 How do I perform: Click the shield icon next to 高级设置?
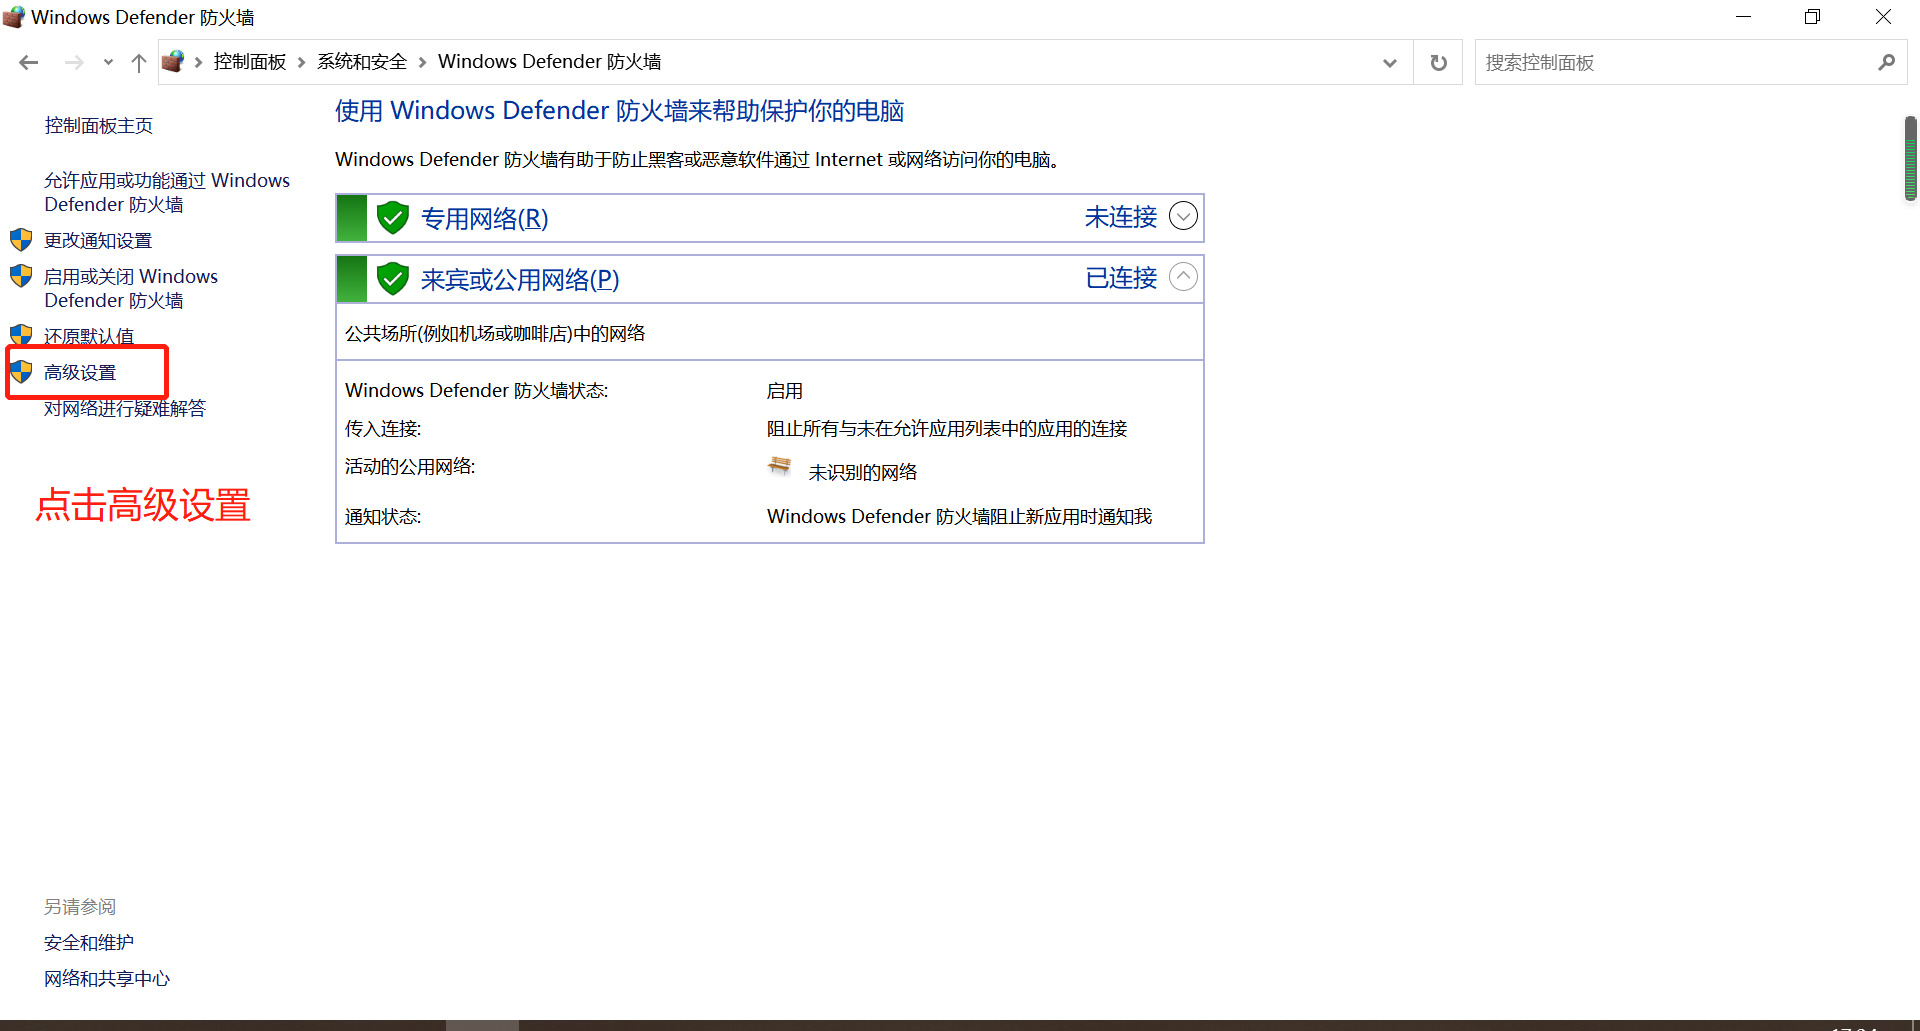pyautogui.click(x=21, y=372)
